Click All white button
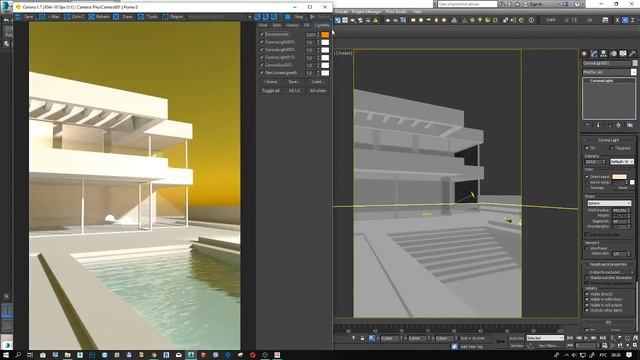The height and width of the screenshot is (360, 640). coord(318,91)
